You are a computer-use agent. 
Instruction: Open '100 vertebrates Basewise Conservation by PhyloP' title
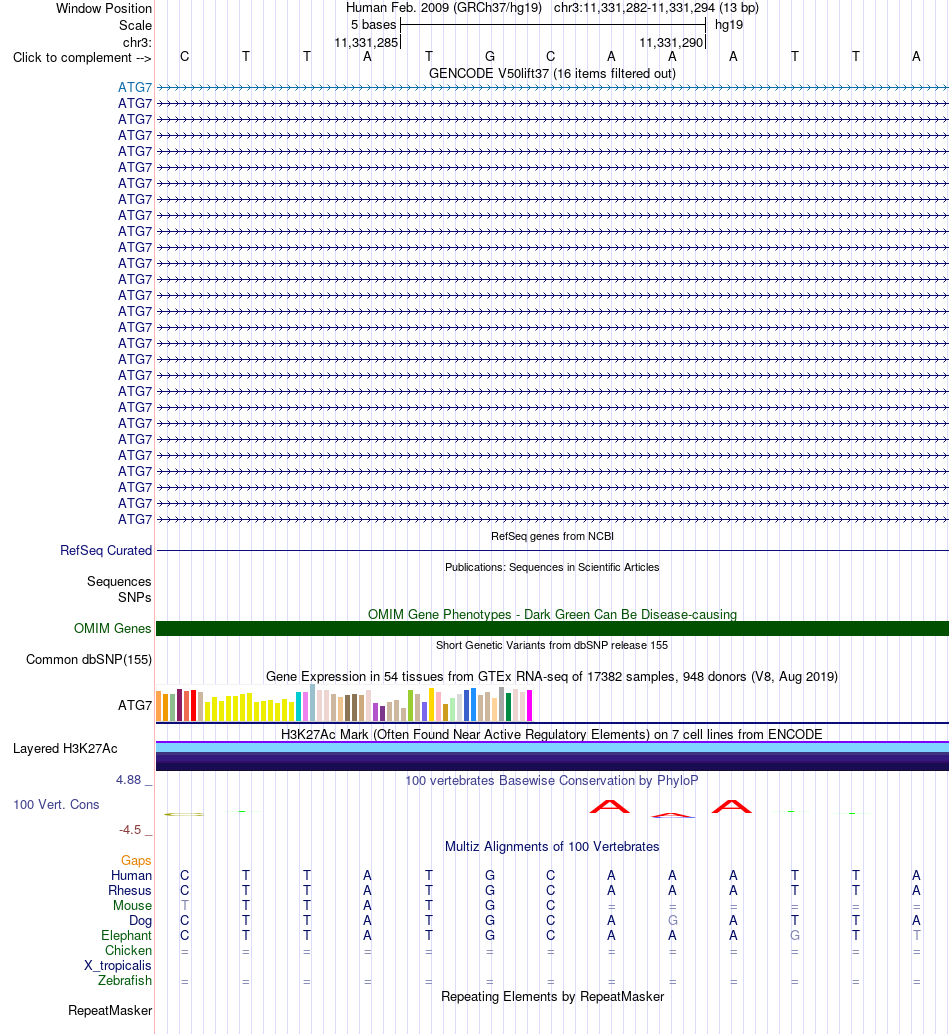click(x=552, y=781)
